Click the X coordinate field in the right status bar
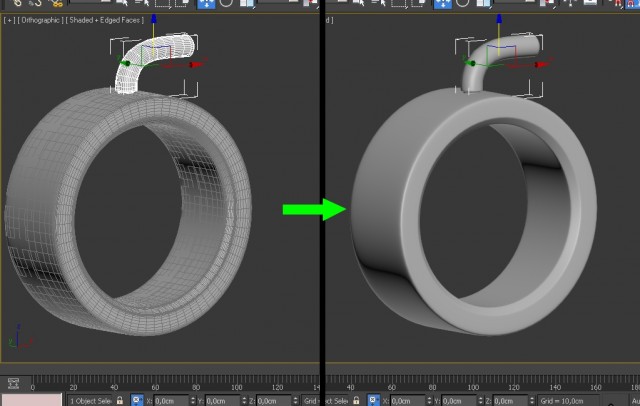Image resolution: width=640 pixels, height=406 pixels. tap(408, 401)
